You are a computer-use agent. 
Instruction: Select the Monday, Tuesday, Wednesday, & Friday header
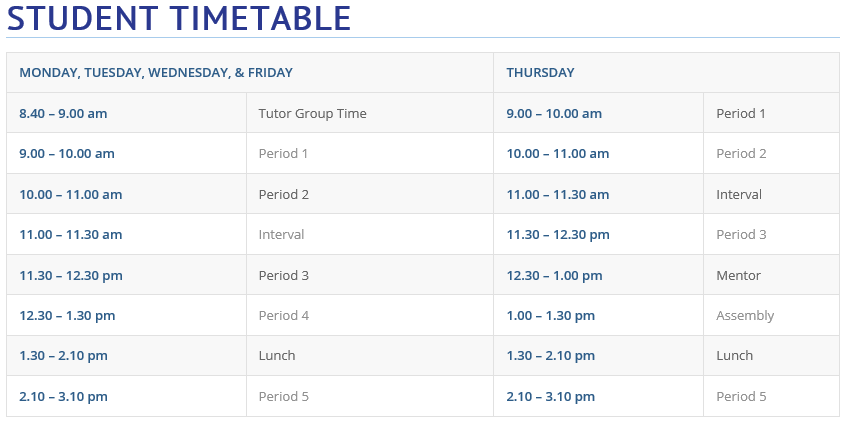(x=156, y=73)
